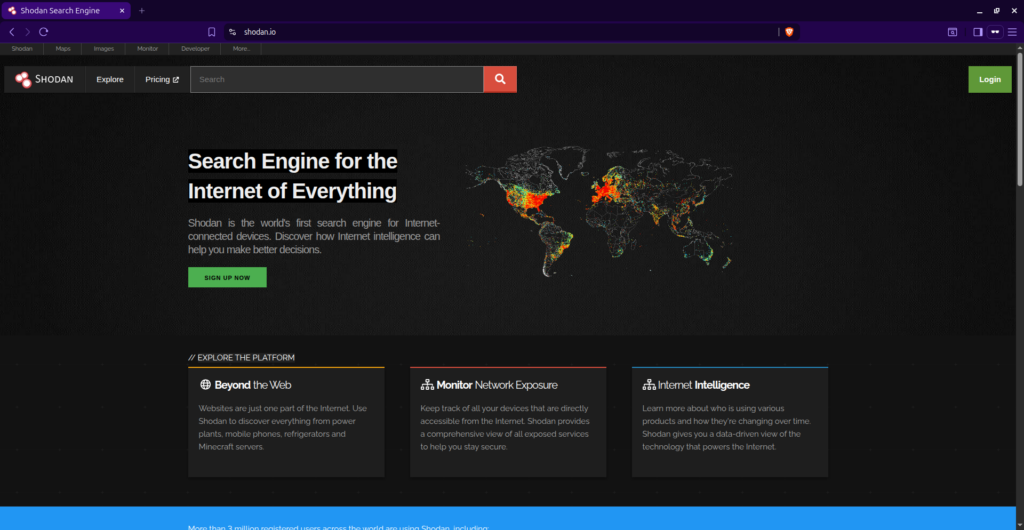Click the site settings icon beside shodan.io
The width and height of the screenshot is (1024, 530).
pos(232,32)
